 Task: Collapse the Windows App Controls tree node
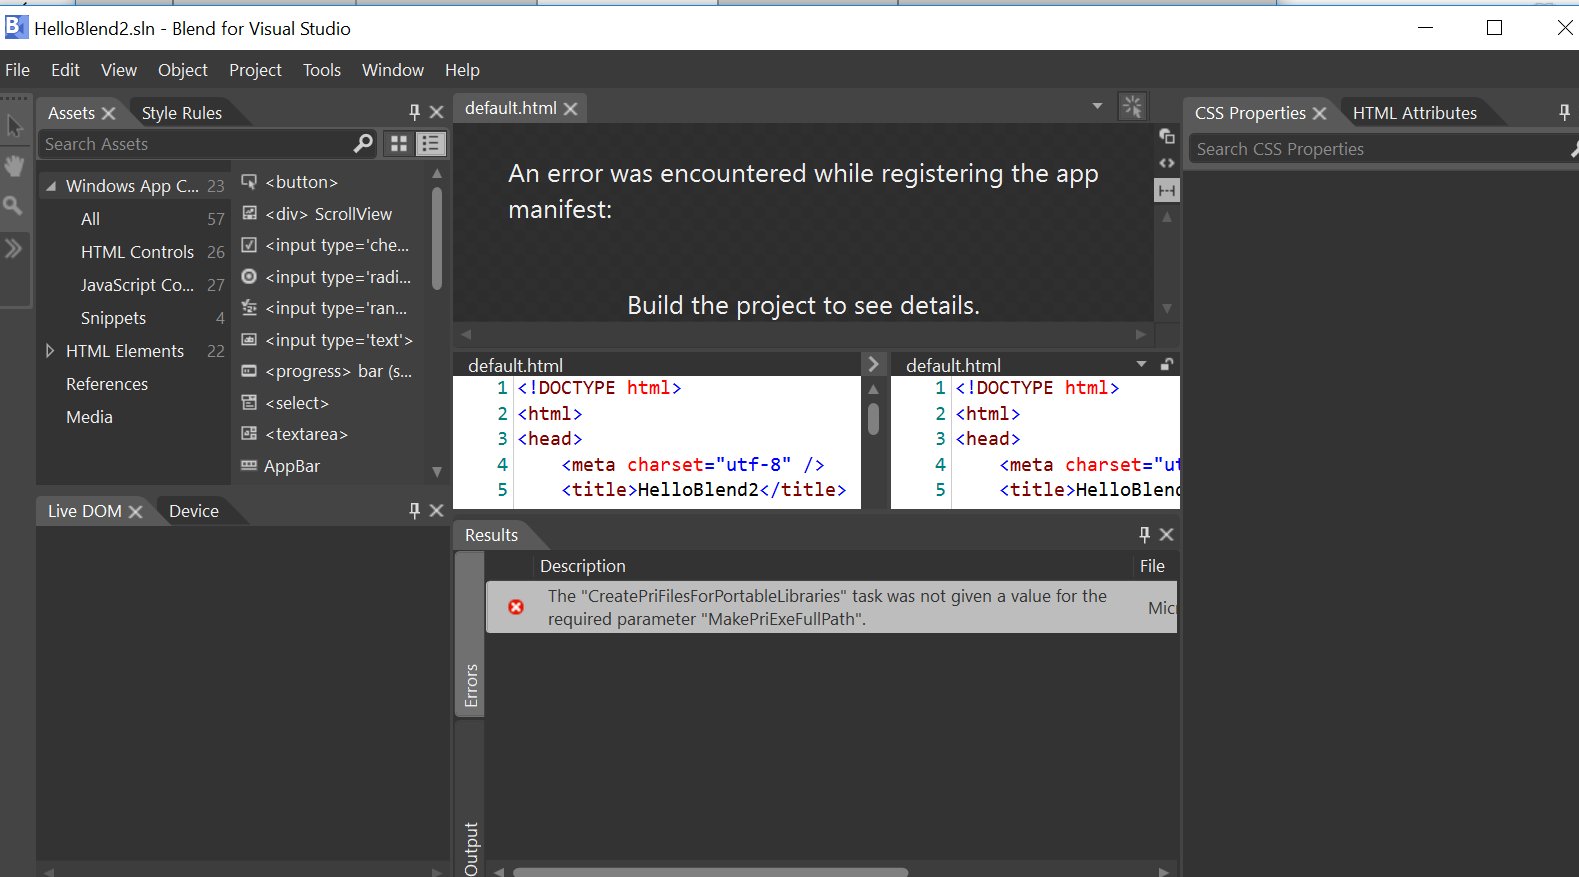coord(51,186)
